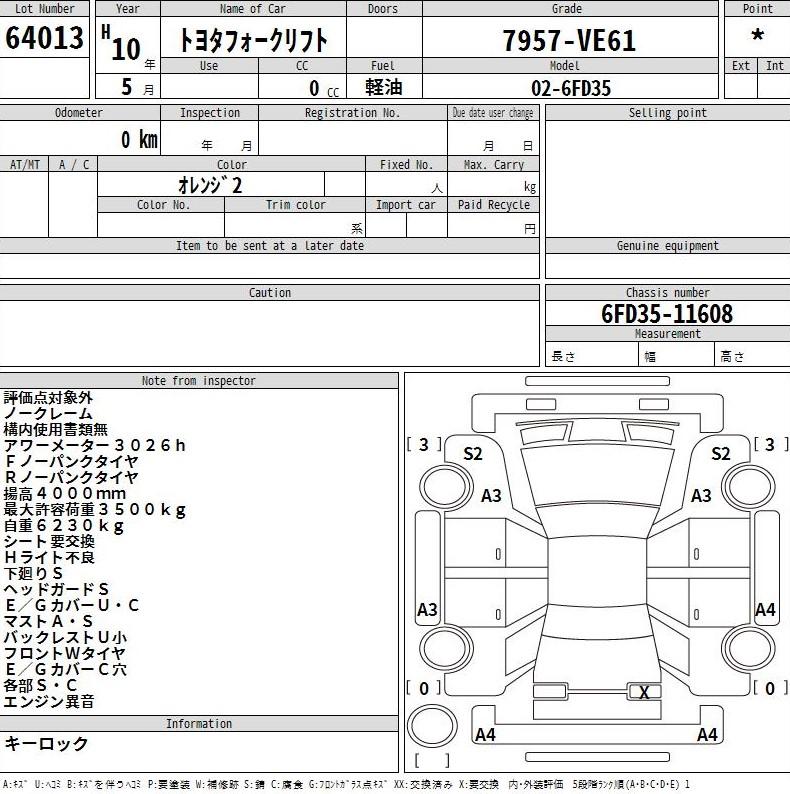Select the Measurement header
This screenshot has width=790, height=794.
[667, 334]
